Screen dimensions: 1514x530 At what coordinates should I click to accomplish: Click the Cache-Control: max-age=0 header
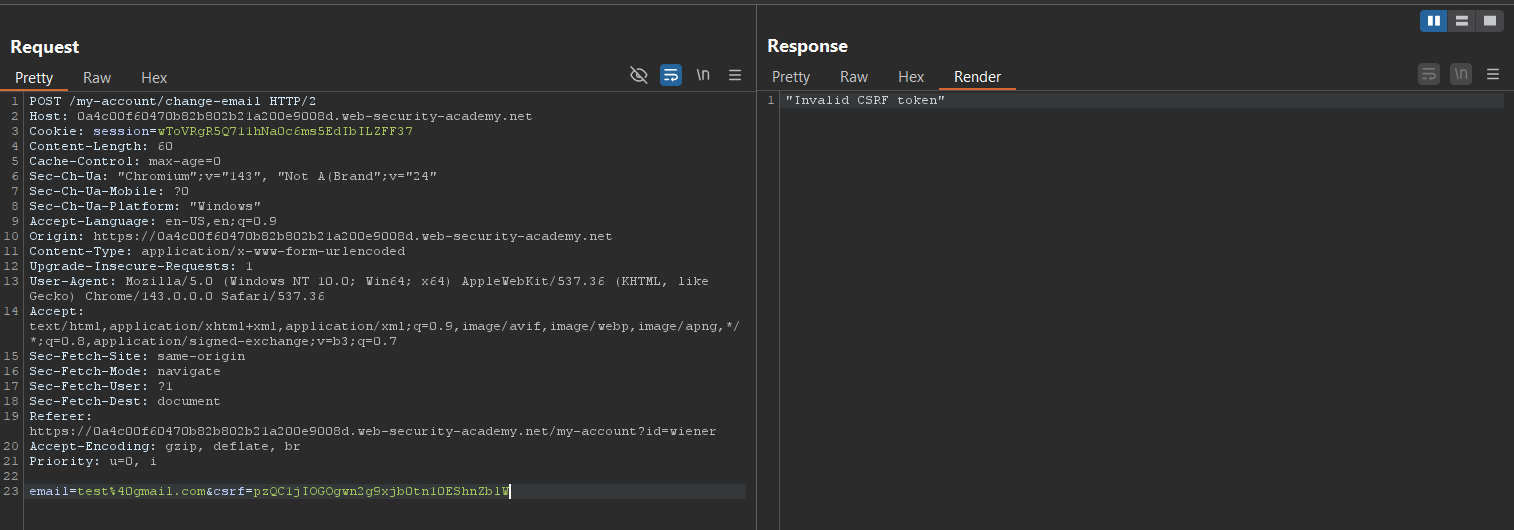125,161
